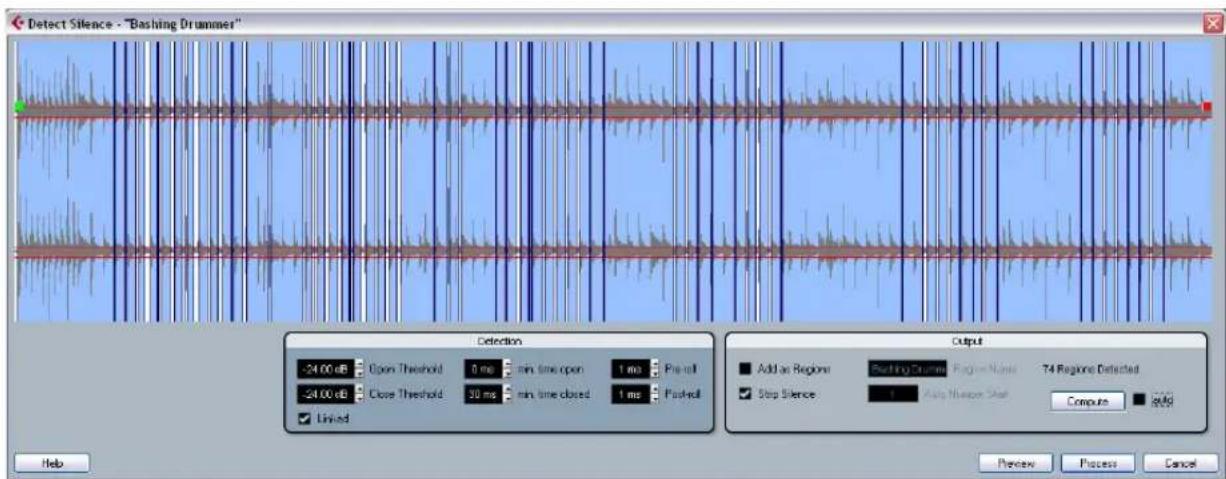Enable the Add as Regions checkbox

click(x=744, y=369)
